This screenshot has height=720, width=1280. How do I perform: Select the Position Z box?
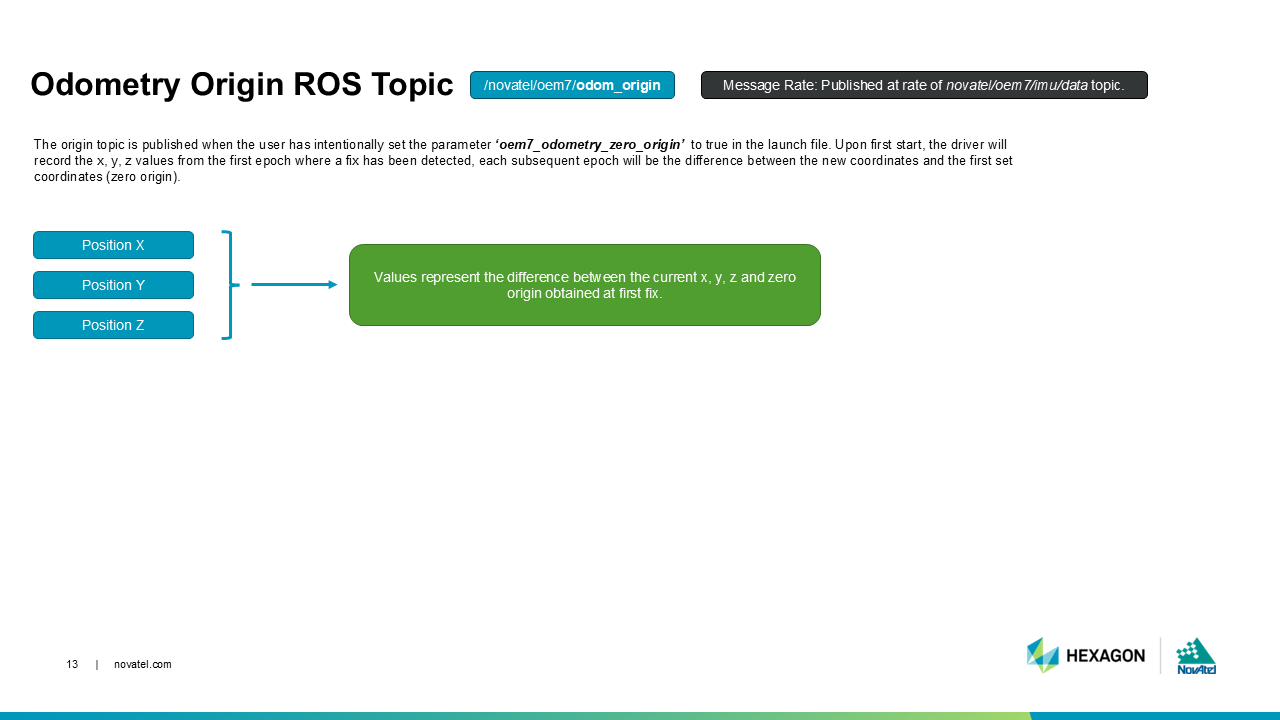coord(113,325)
